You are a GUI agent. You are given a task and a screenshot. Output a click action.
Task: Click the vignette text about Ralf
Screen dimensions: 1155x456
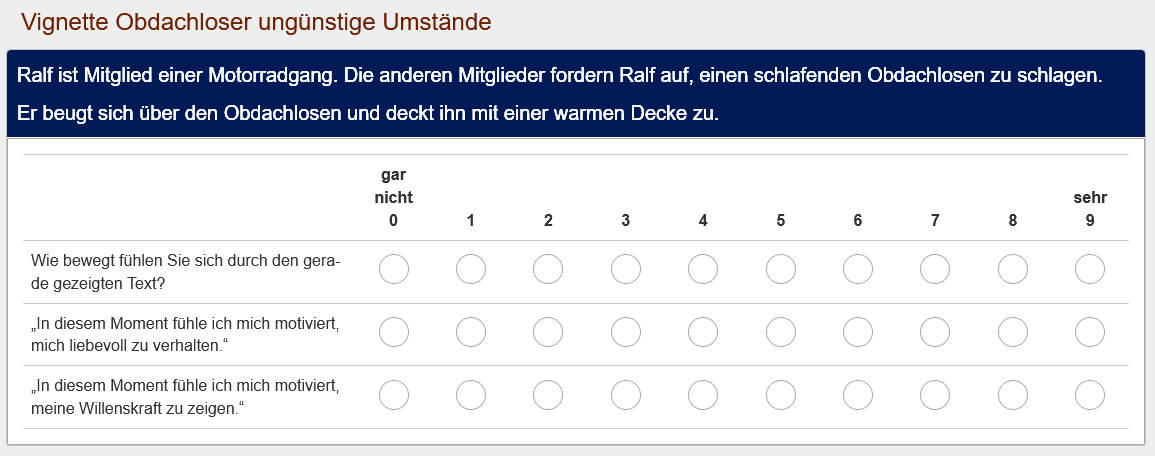click(x=560, y=94)
